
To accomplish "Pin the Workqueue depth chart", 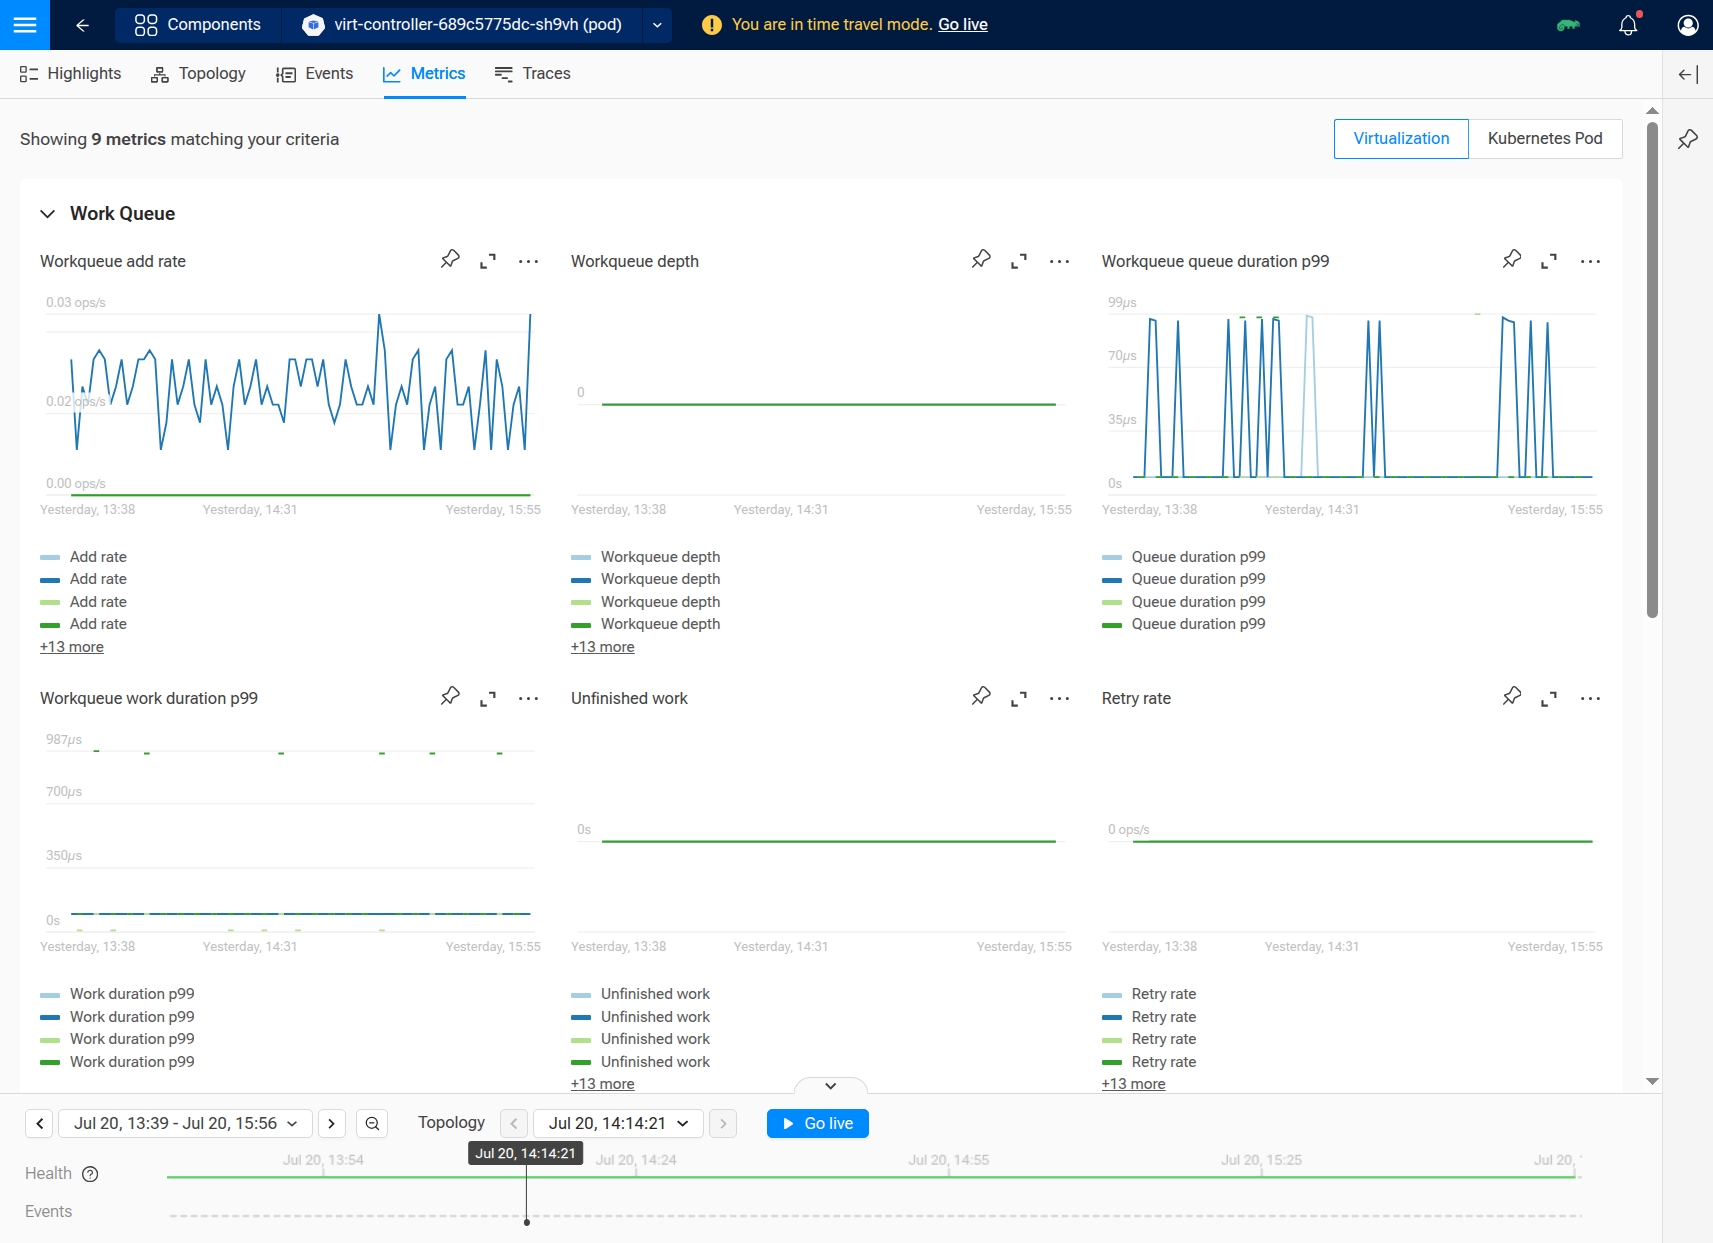I will click(981, 260).
